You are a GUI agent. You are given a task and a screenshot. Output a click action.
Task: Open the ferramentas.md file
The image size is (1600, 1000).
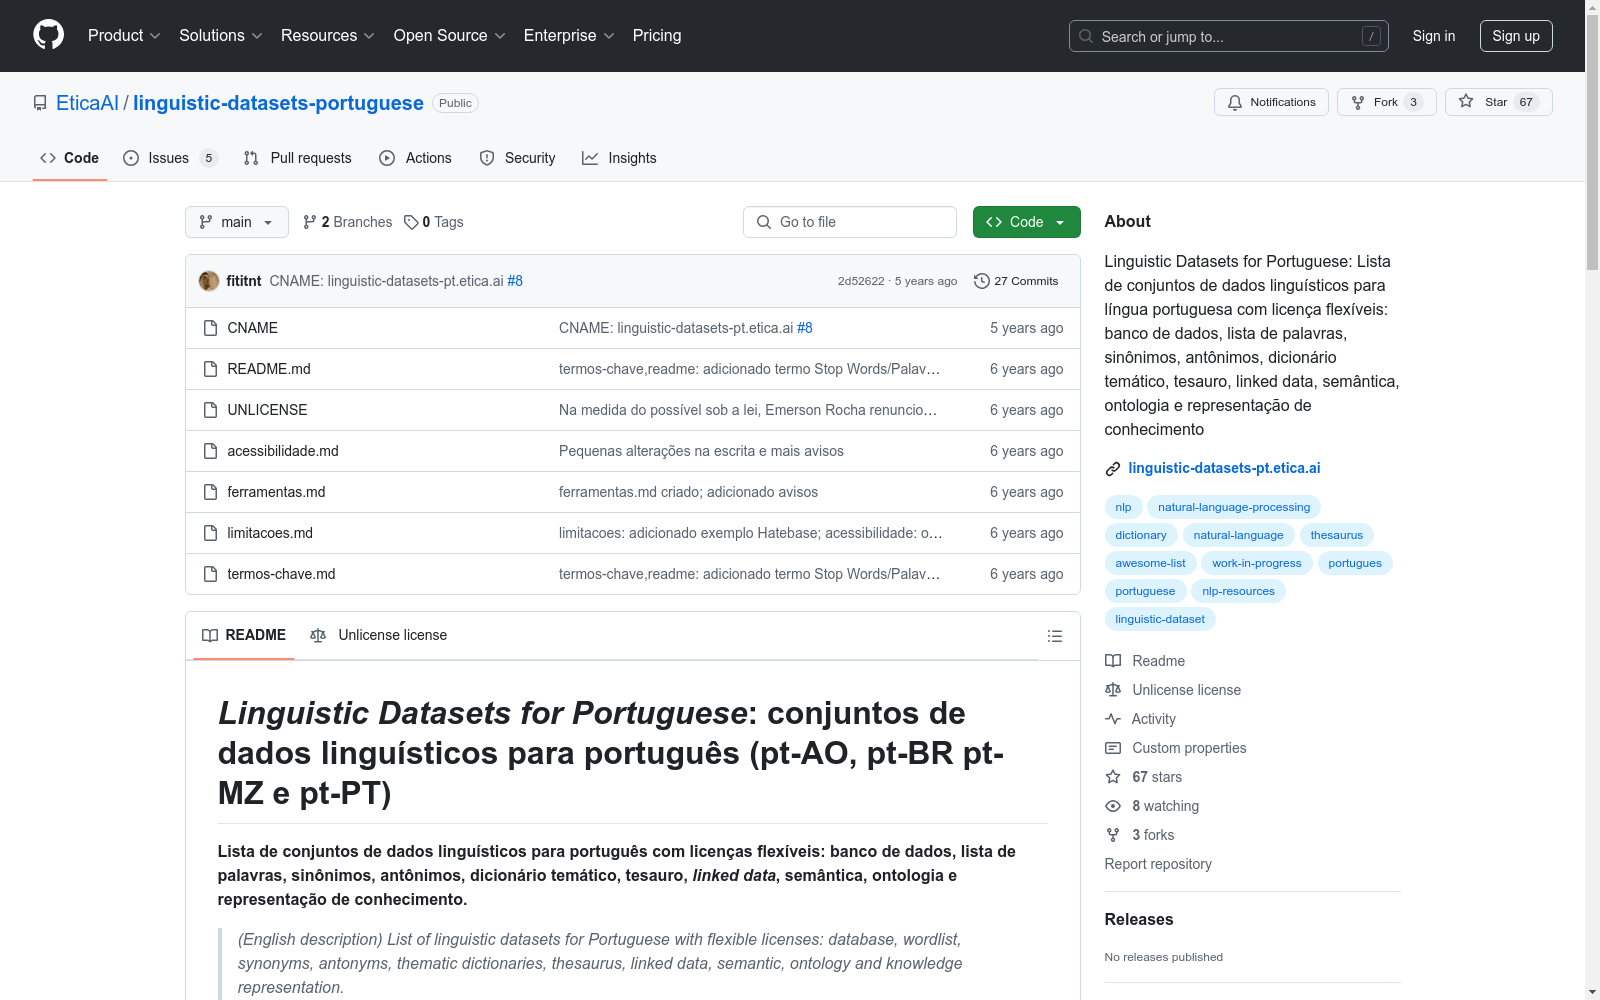[276, 492]
